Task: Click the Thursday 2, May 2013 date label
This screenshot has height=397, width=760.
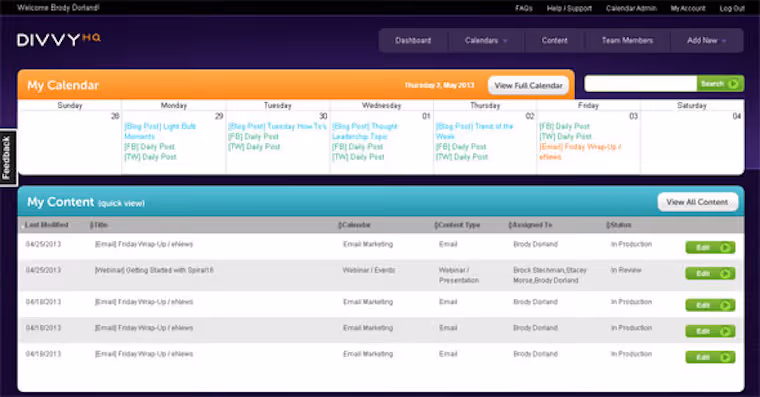Action: coord(439,85)
